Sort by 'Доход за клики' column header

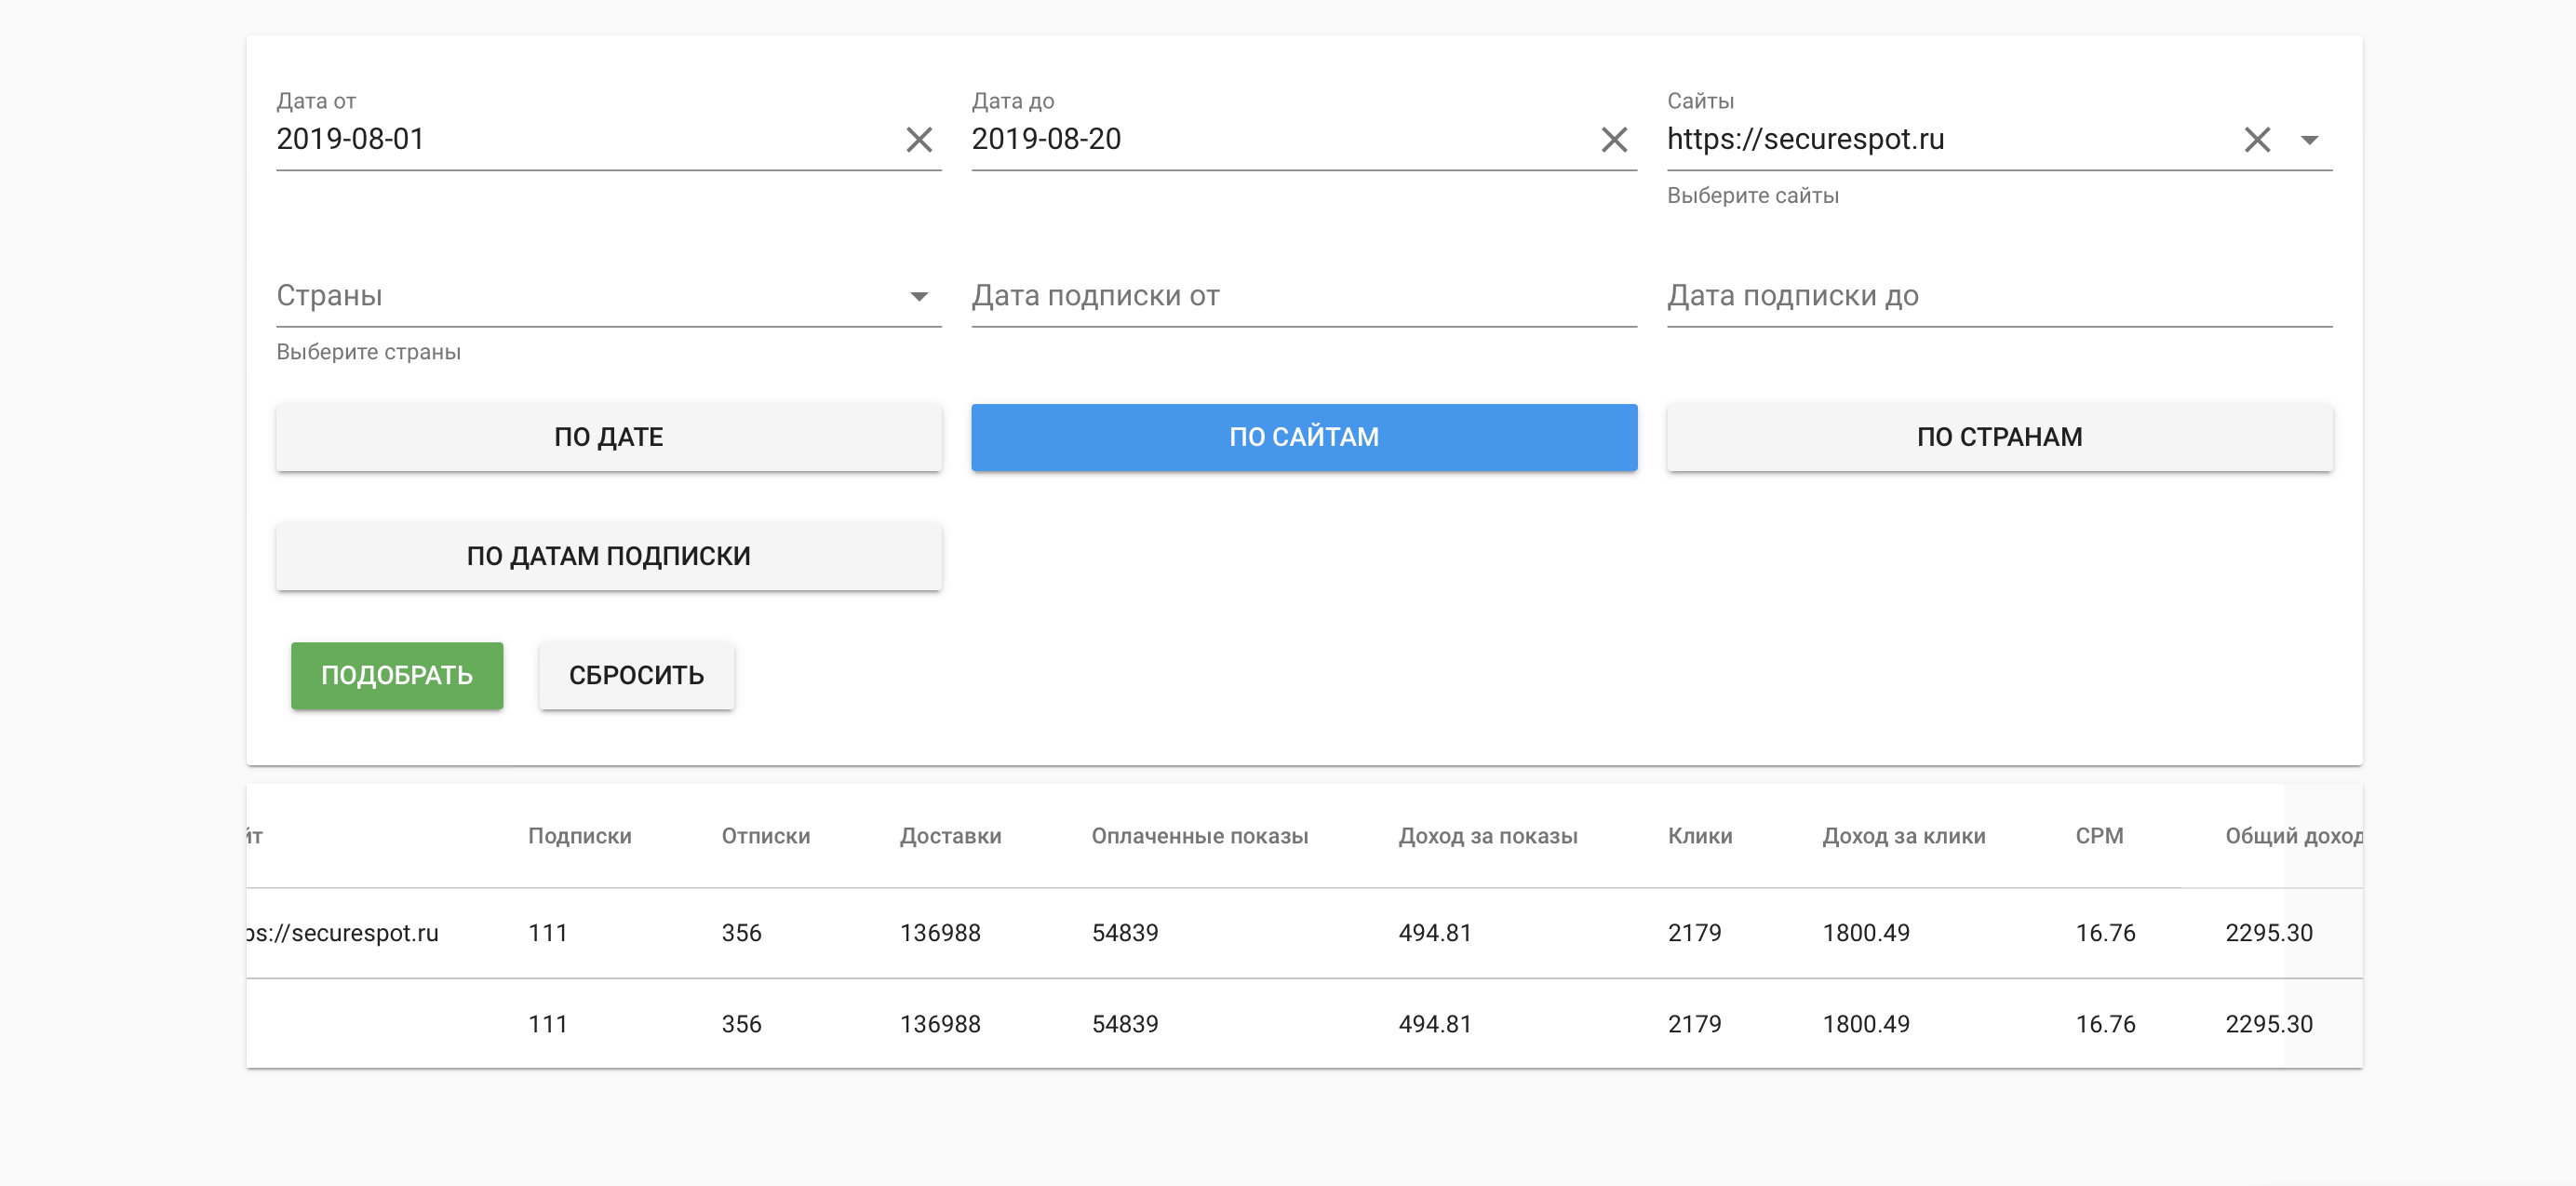coord(1903,836)
